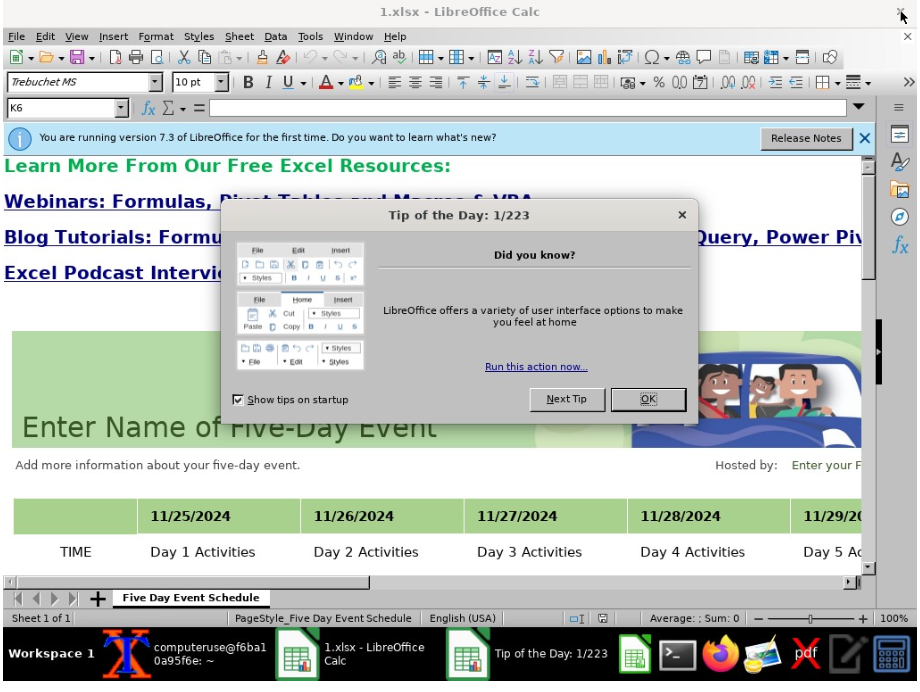The width and height of the screenshot is (920, 692).
Task: Click the Spelling check icon
Action: click(x=400, y=57)
